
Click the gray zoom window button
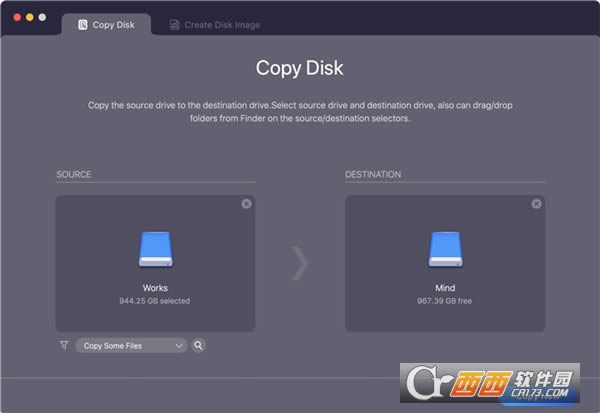pyautogui.click(x=42, y=17)
